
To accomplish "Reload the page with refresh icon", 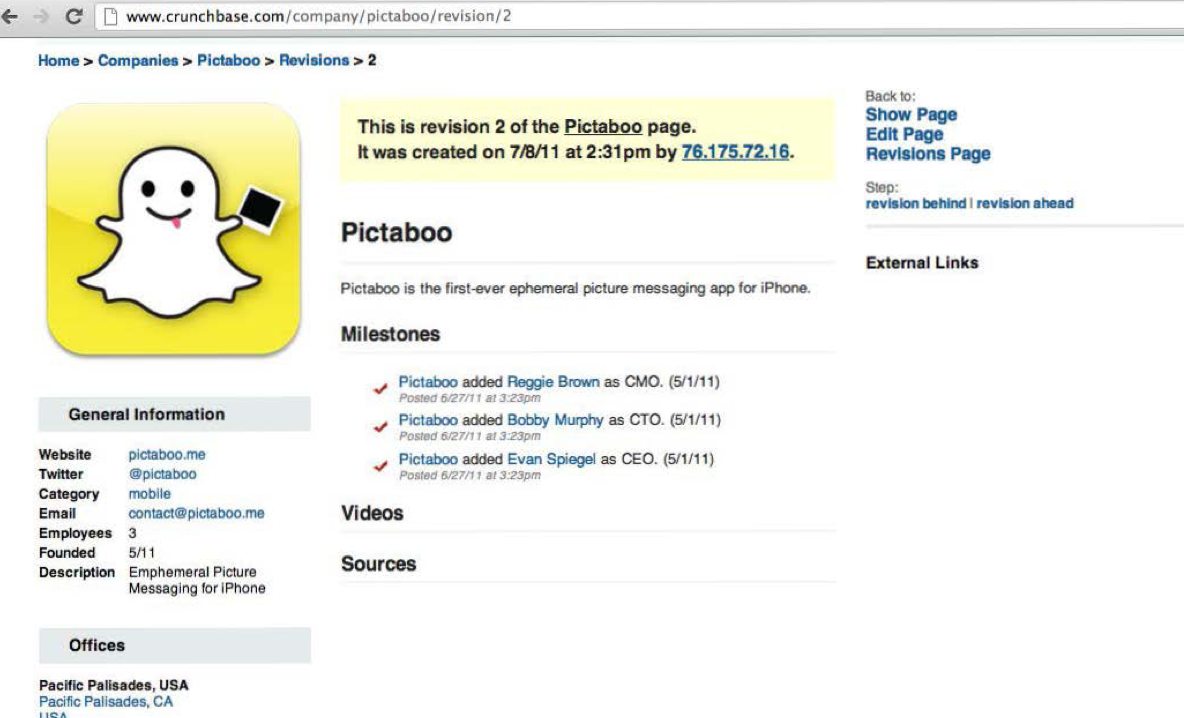I will (73, 16).
